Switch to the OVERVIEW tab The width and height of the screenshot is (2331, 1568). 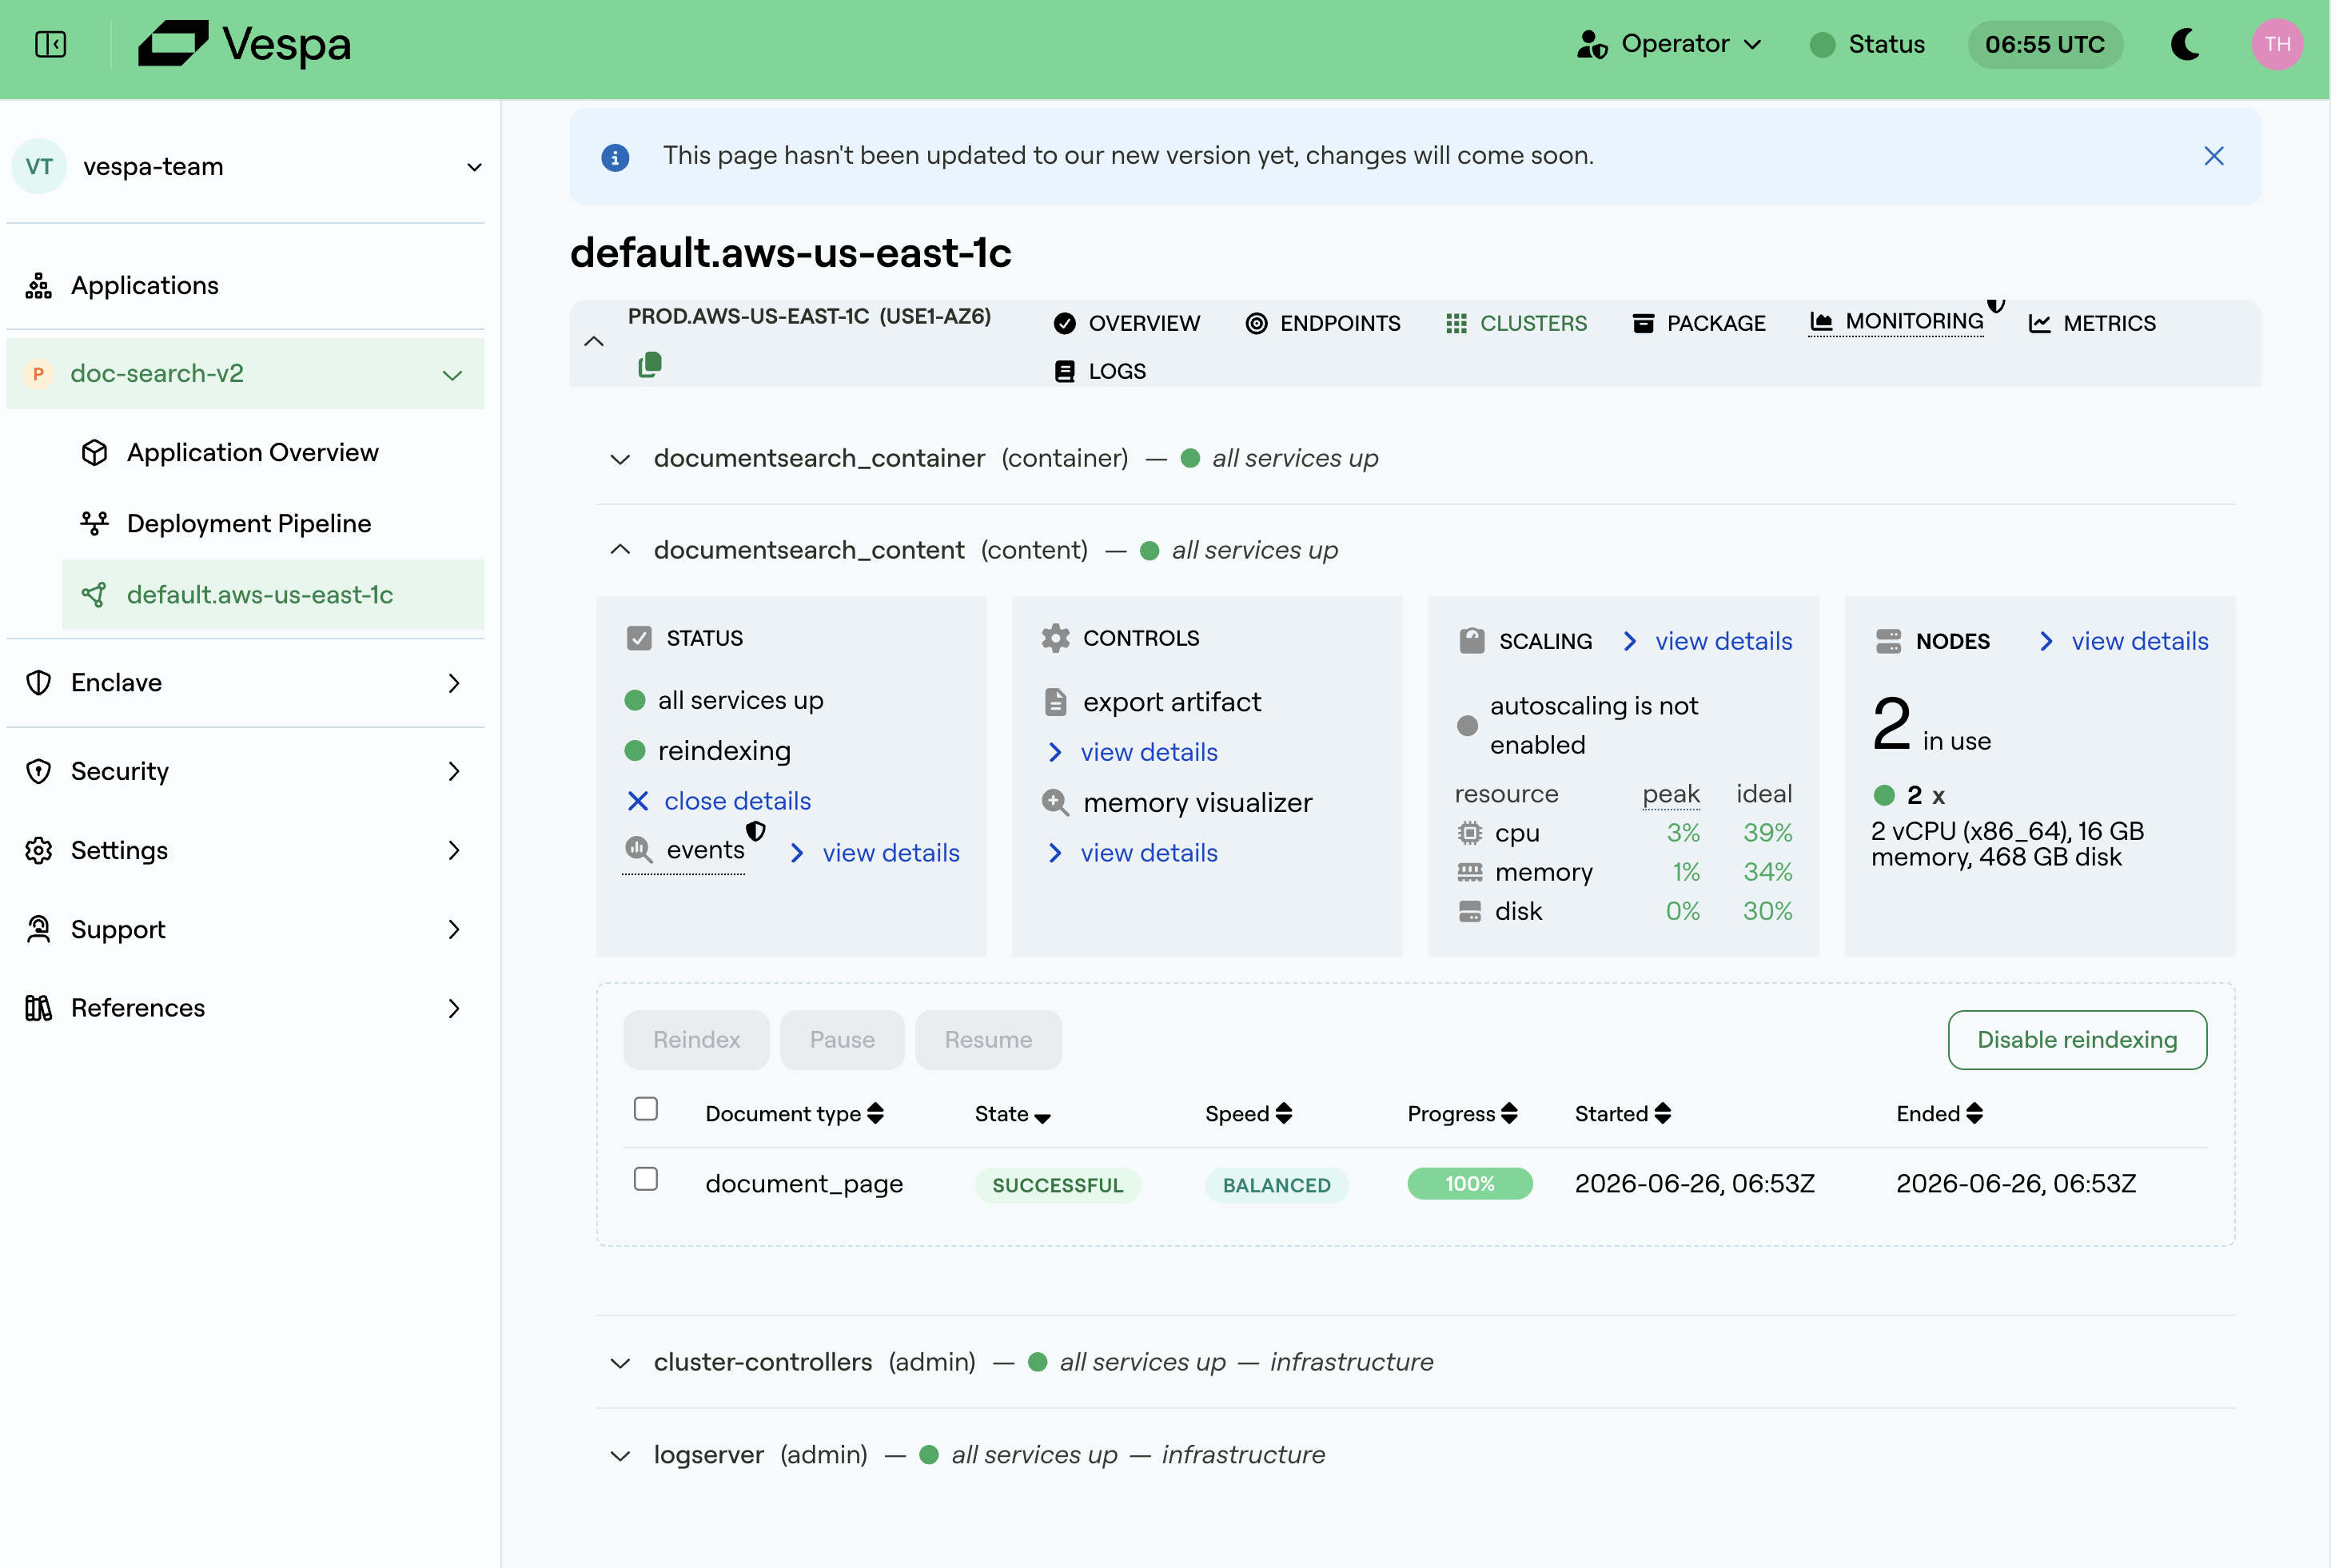pyautogui.click(x=1127, y=323)
